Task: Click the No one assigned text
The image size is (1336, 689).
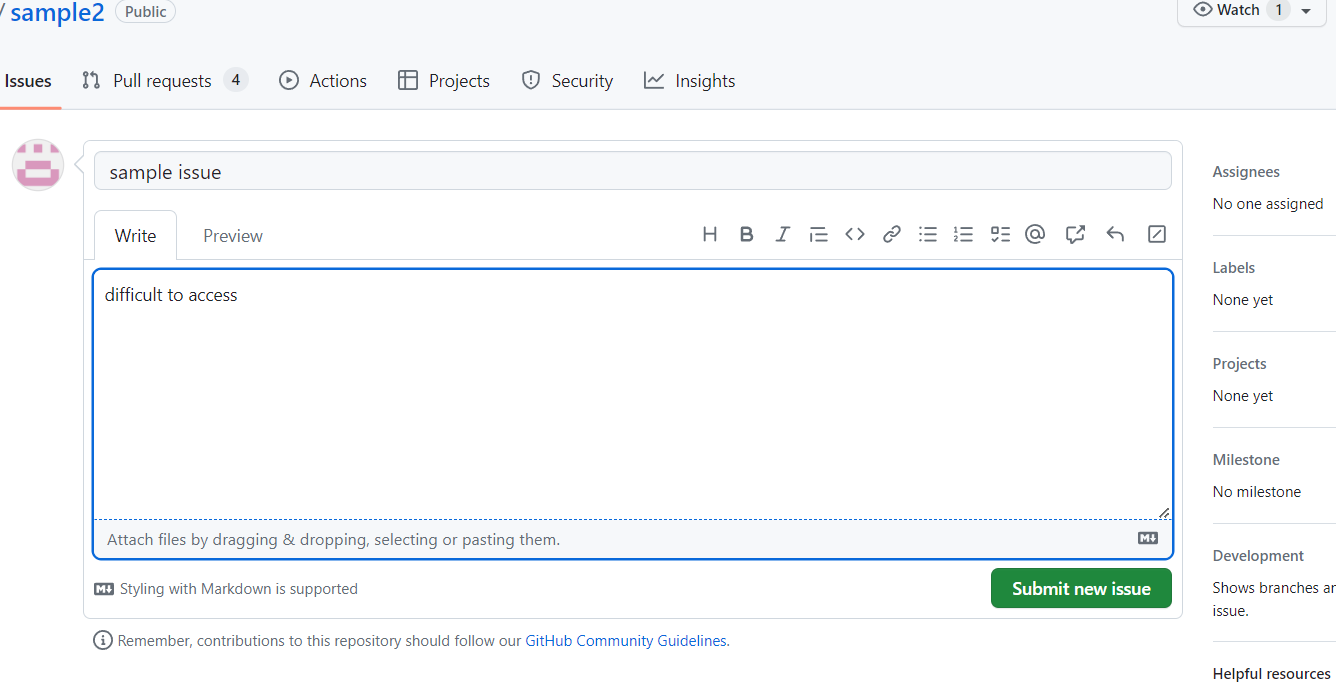Action: tap(1268, 204)
